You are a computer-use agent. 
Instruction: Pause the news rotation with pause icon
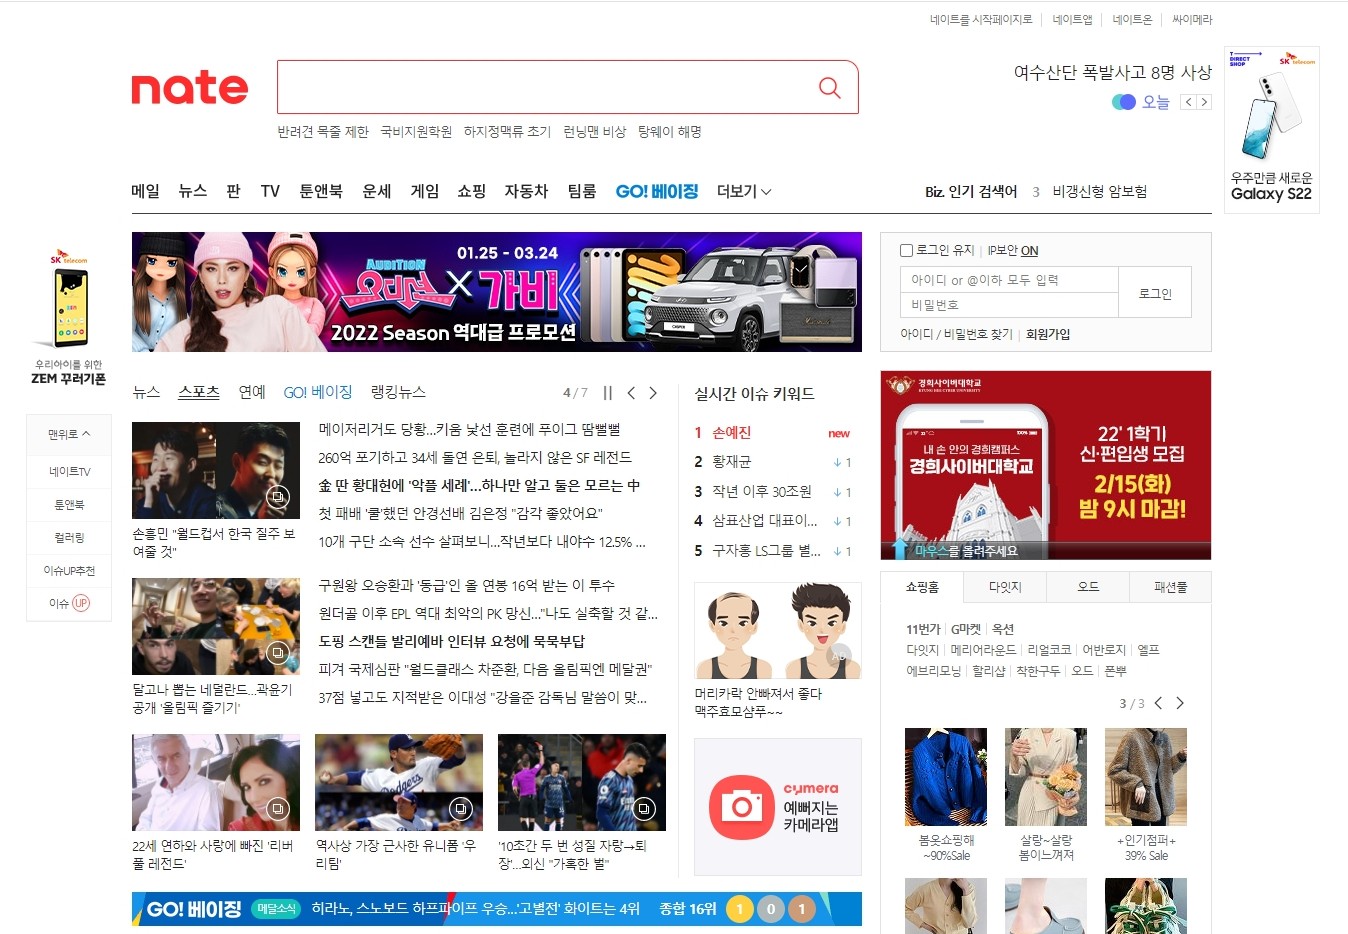pyautogui.click(x=607, y=393)
